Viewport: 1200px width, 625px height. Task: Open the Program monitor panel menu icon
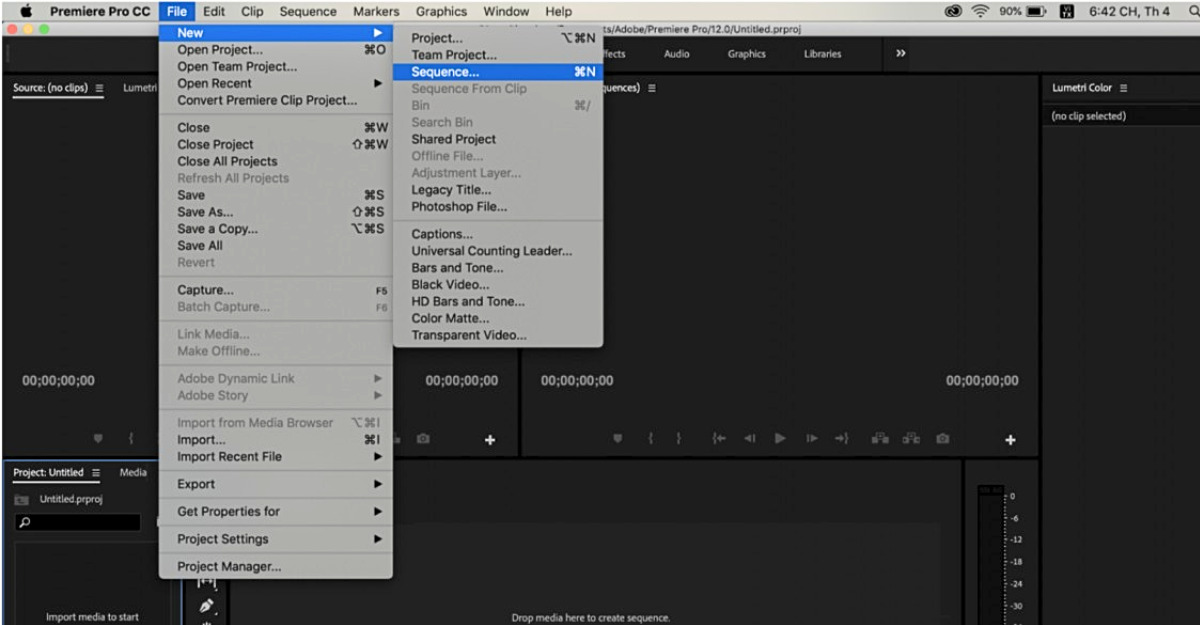click(x=652, y=88)
